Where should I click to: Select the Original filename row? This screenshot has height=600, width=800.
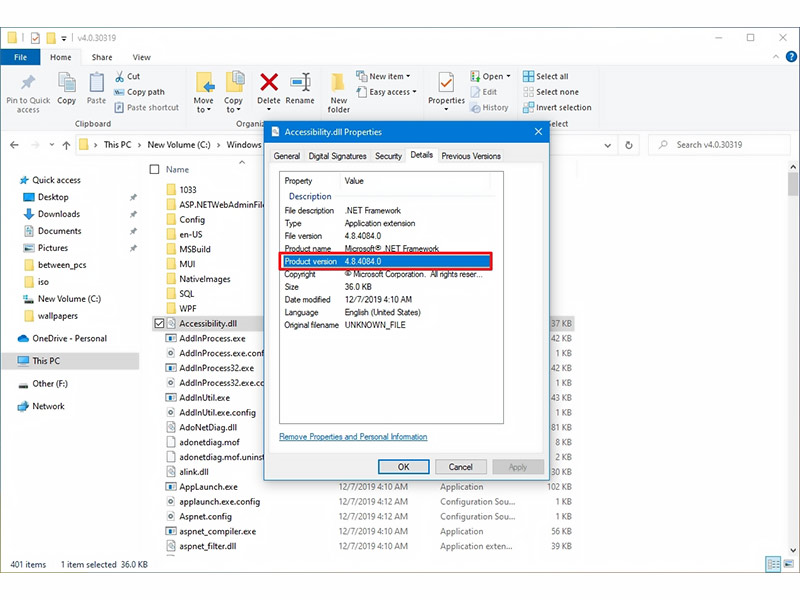coord(385,325)
